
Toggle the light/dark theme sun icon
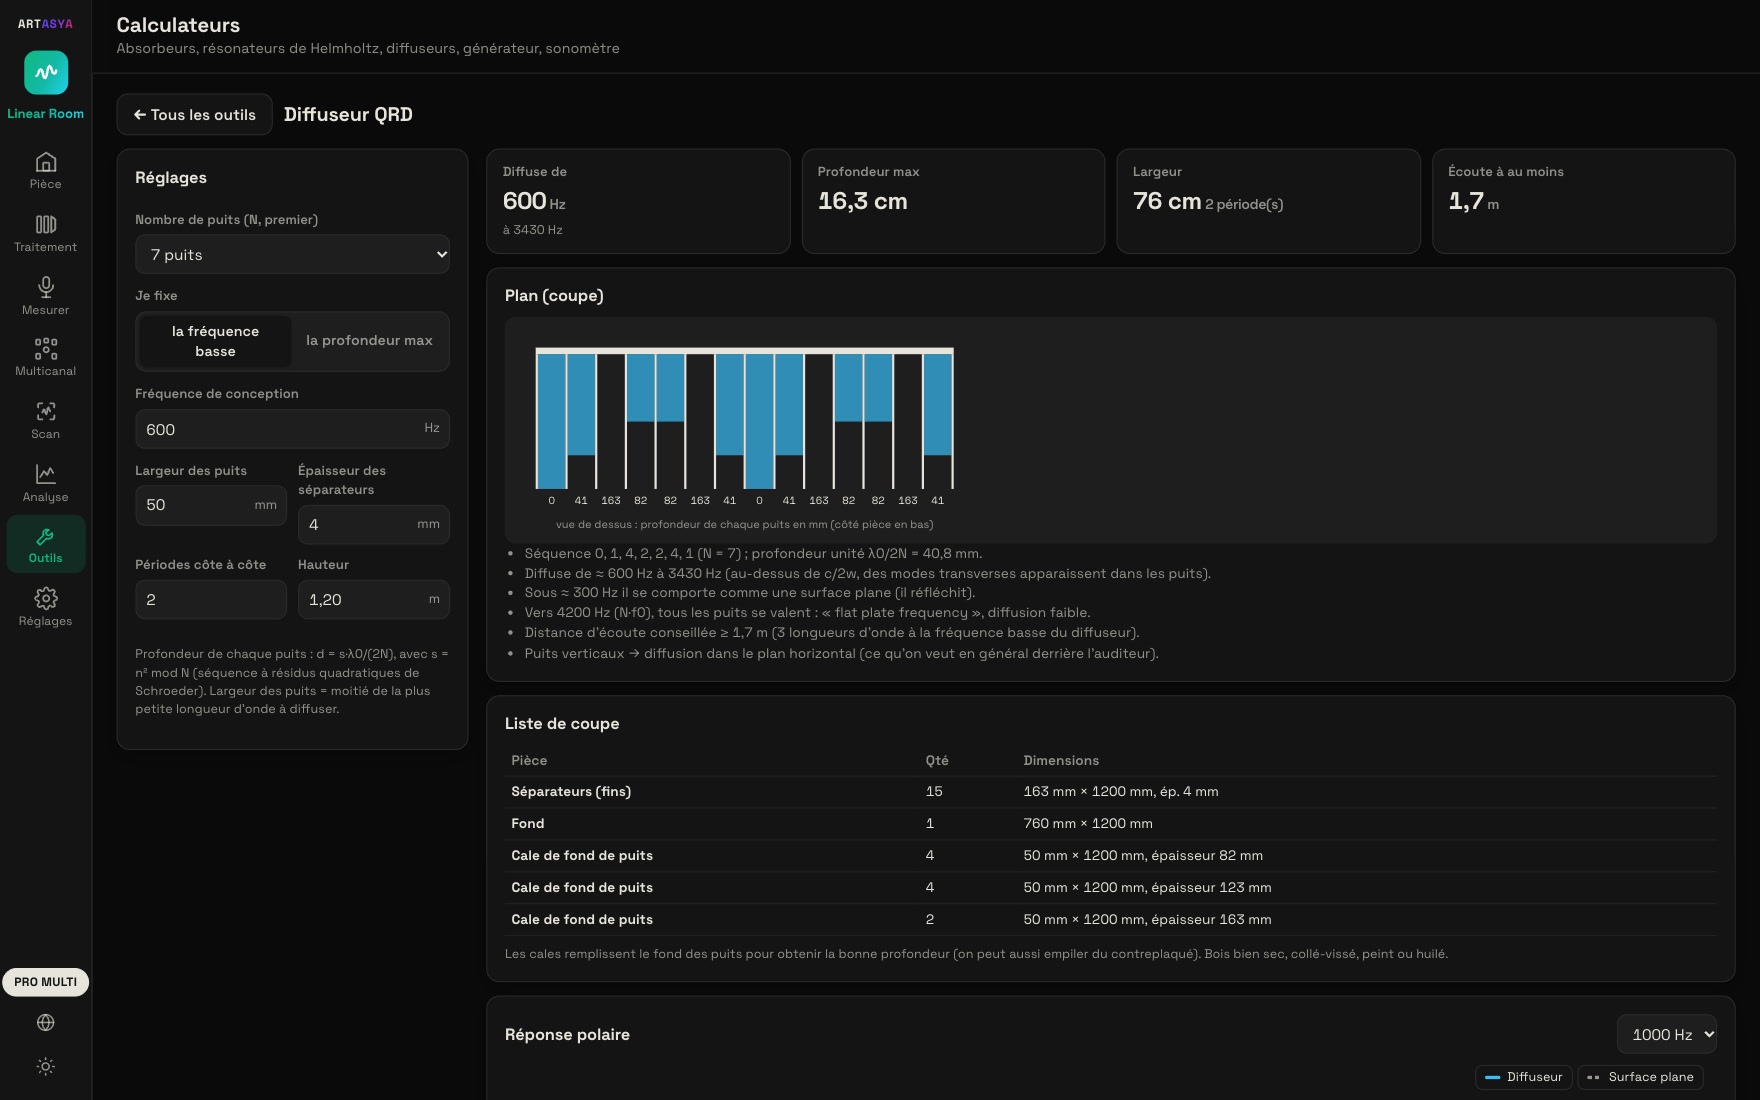pos(45,1066)
